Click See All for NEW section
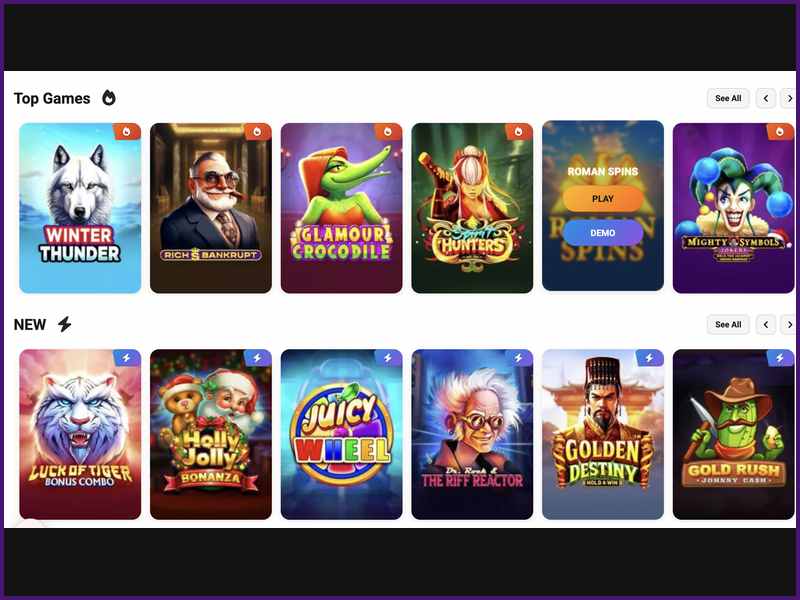The image size is (800, 600). [x=728, y=324]
